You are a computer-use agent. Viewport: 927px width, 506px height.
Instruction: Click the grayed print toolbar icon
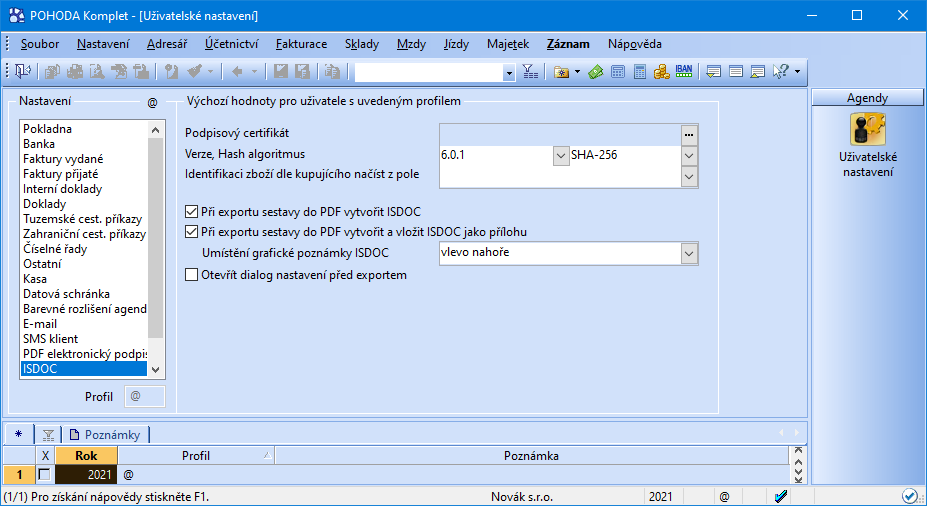(74, 72)
